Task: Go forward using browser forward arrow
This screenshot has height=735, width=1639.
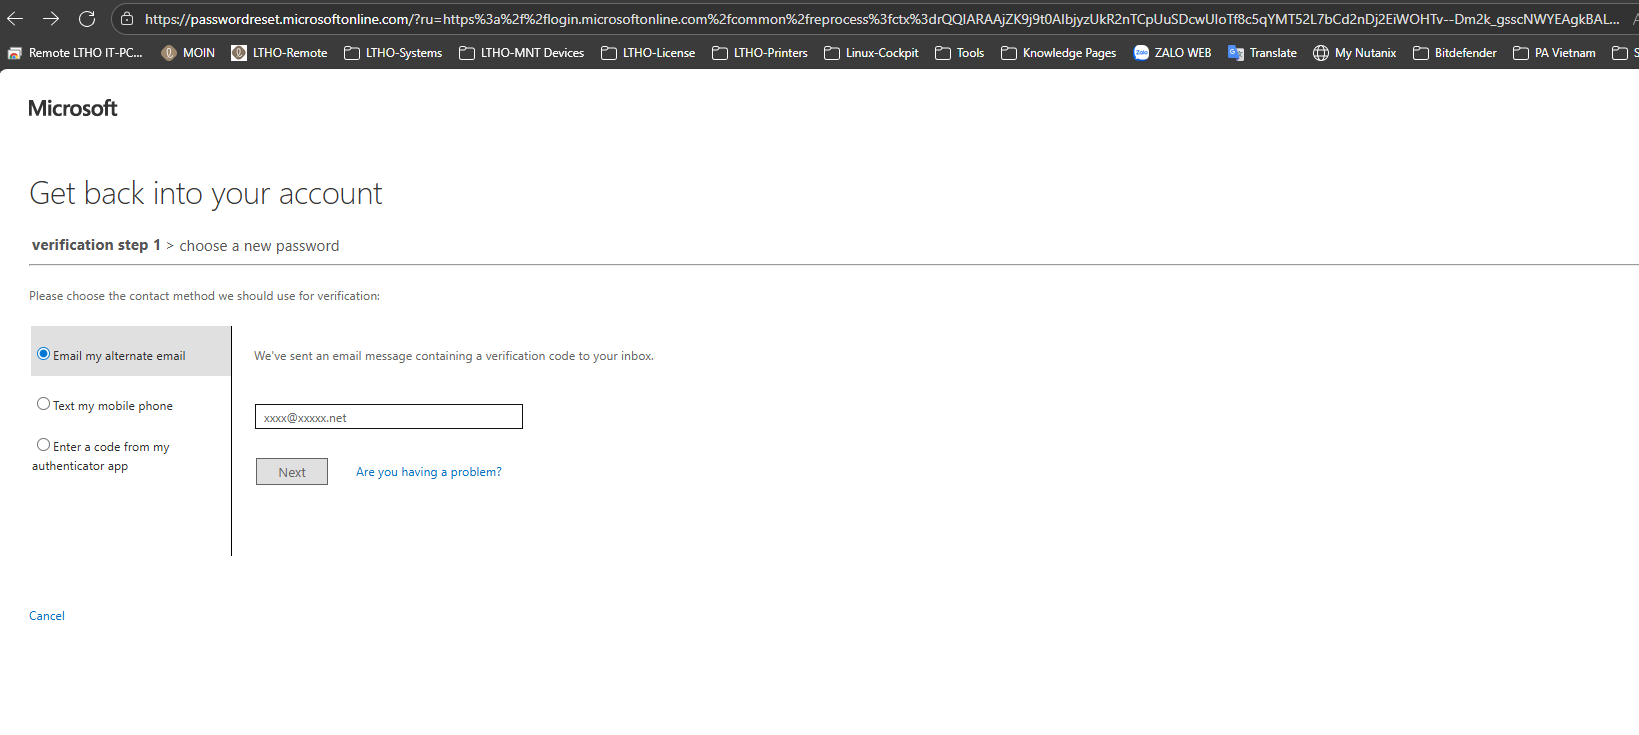Action: pos(51,19)
